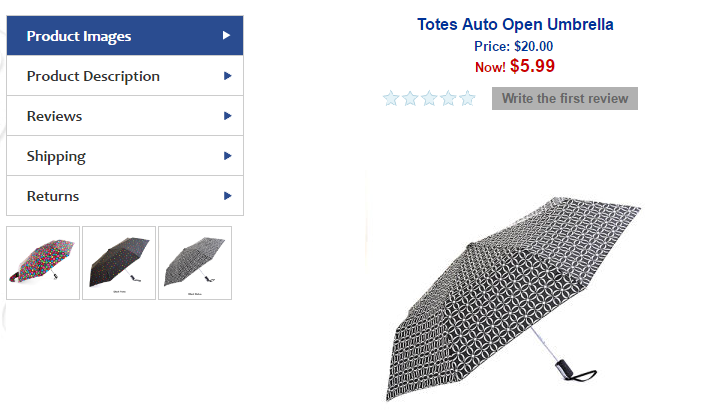Screen dimensions: 723x418
Task: Pick the black and white umbrella thumbnail
Action: pyautogui.click(x=195, y=262)
